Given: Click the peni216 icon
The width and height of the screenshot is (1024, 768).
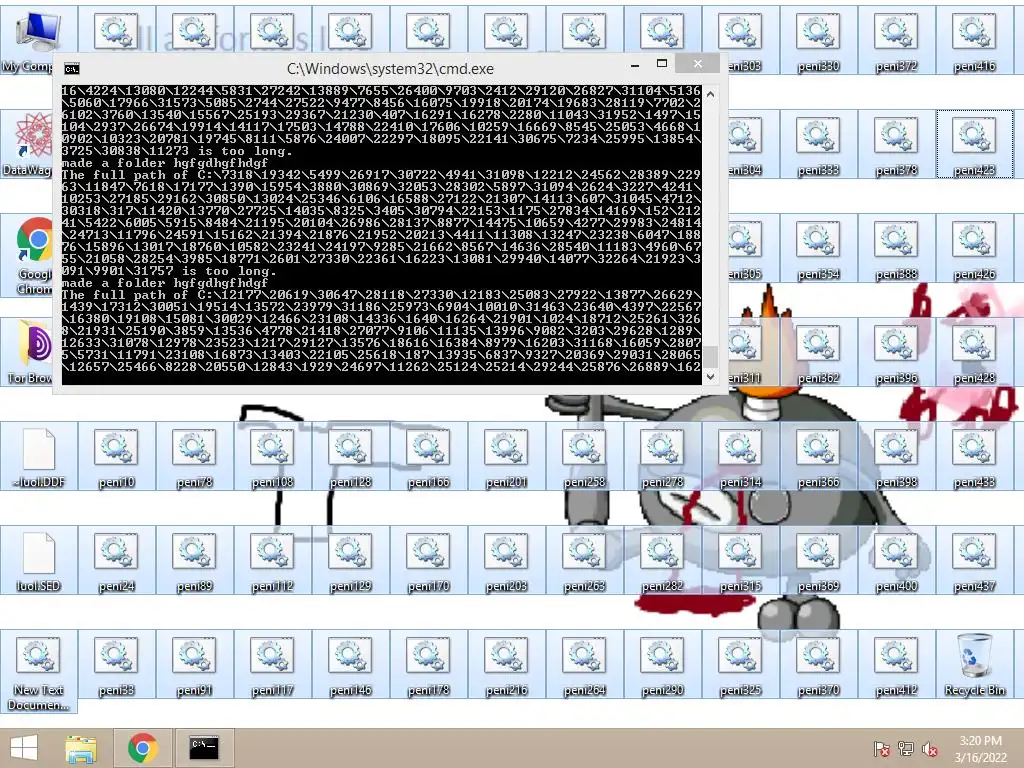Looking at the screenshot, I should 506,665.
